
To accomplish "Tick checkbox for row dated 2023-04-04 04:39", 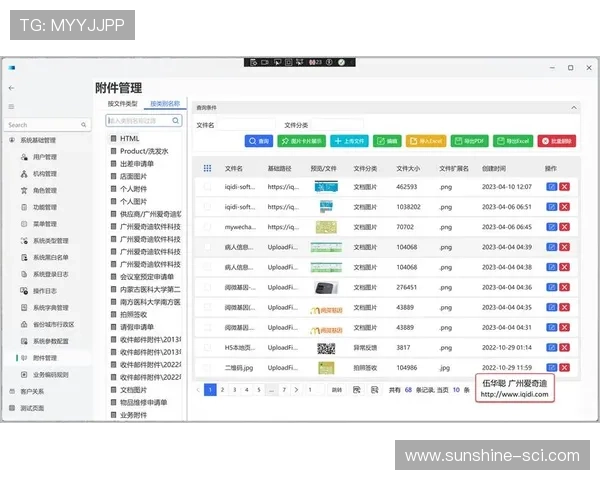I will point(207,247).
